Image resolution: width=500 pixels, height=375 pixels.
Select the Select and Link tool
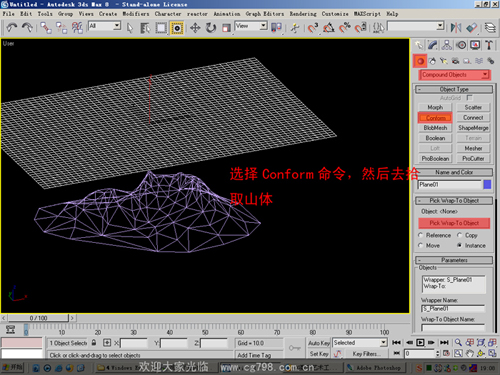click(46, 27)
